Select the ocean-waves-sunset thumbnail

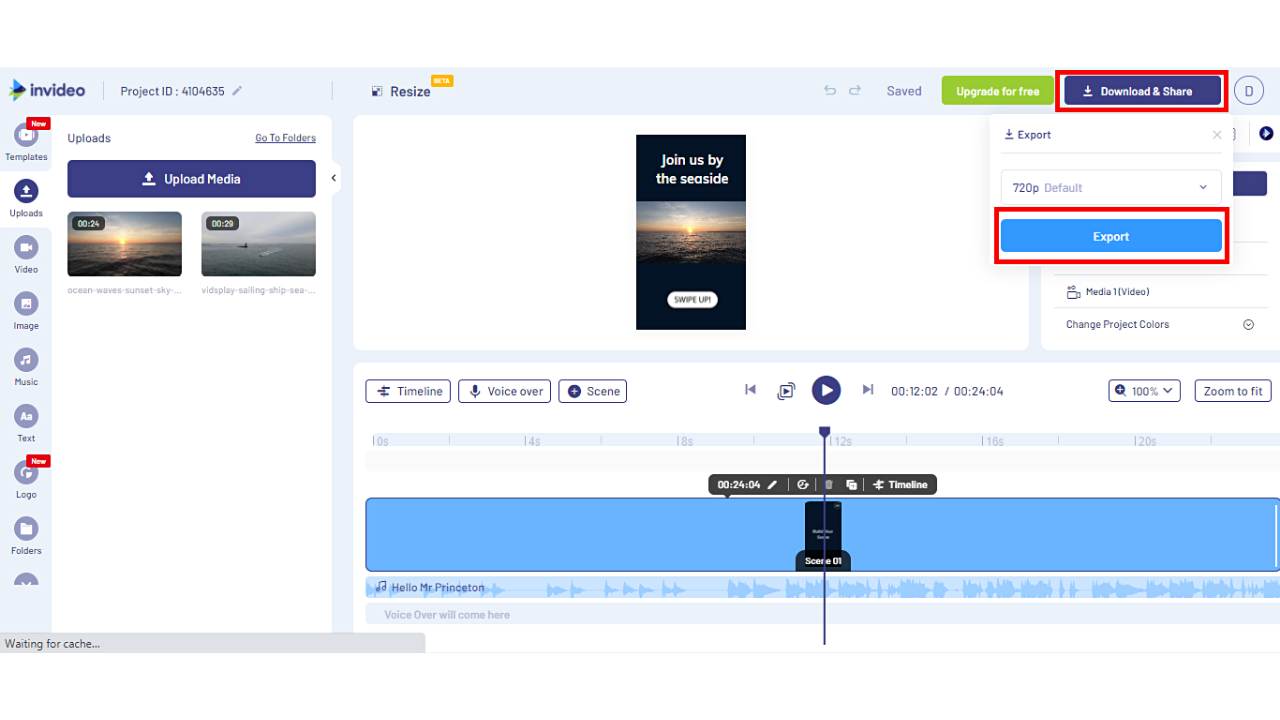(124, 243)
